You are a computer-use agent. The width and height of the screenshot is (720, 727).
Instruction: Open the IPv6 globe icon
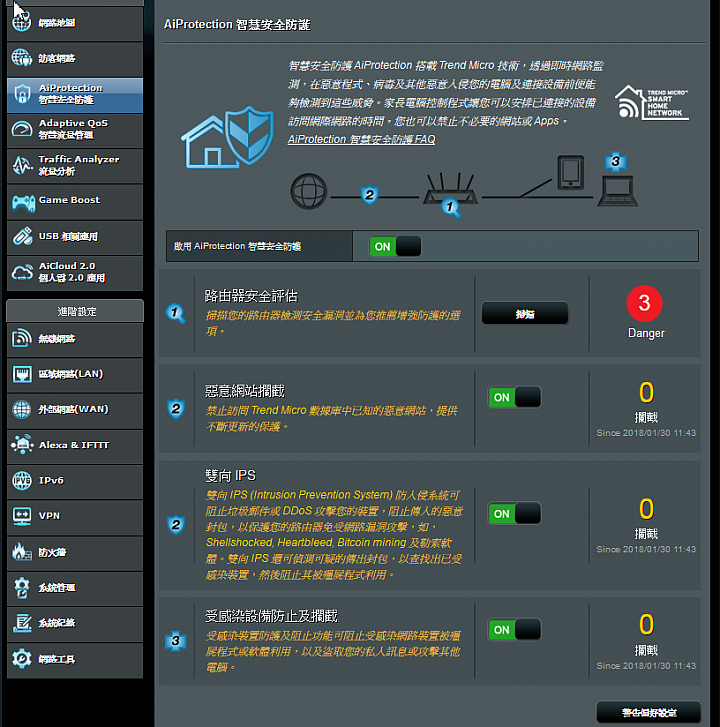22,480
